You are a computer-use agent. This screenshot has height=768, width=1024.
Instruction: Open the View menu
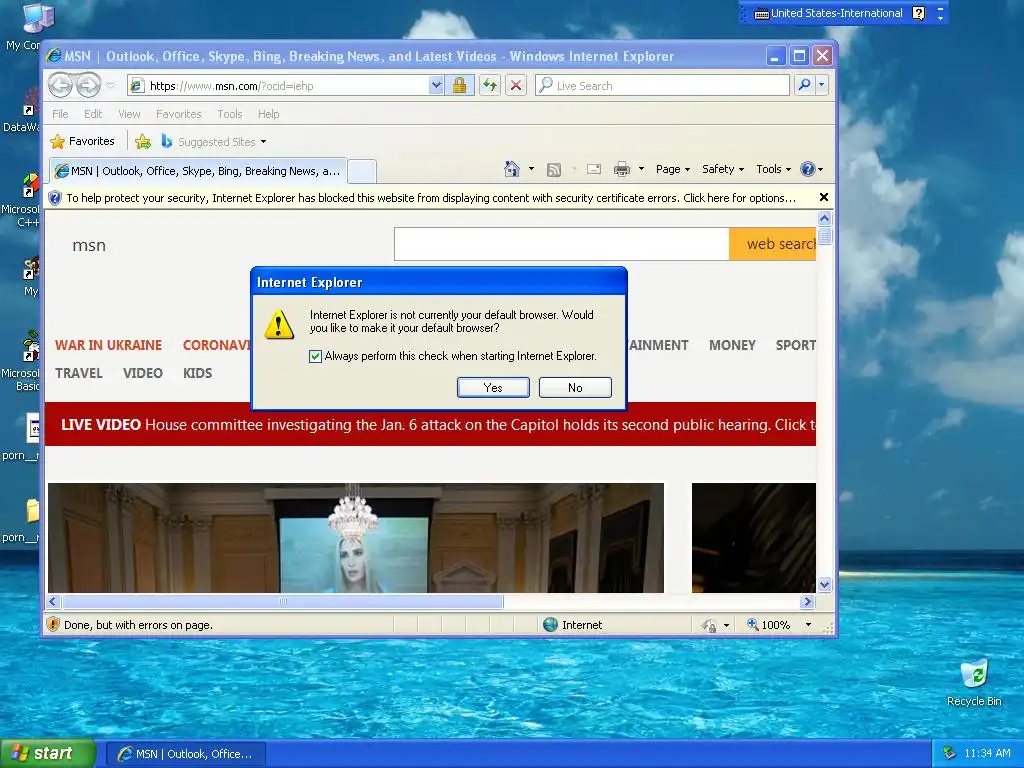[x=129, y=114]
